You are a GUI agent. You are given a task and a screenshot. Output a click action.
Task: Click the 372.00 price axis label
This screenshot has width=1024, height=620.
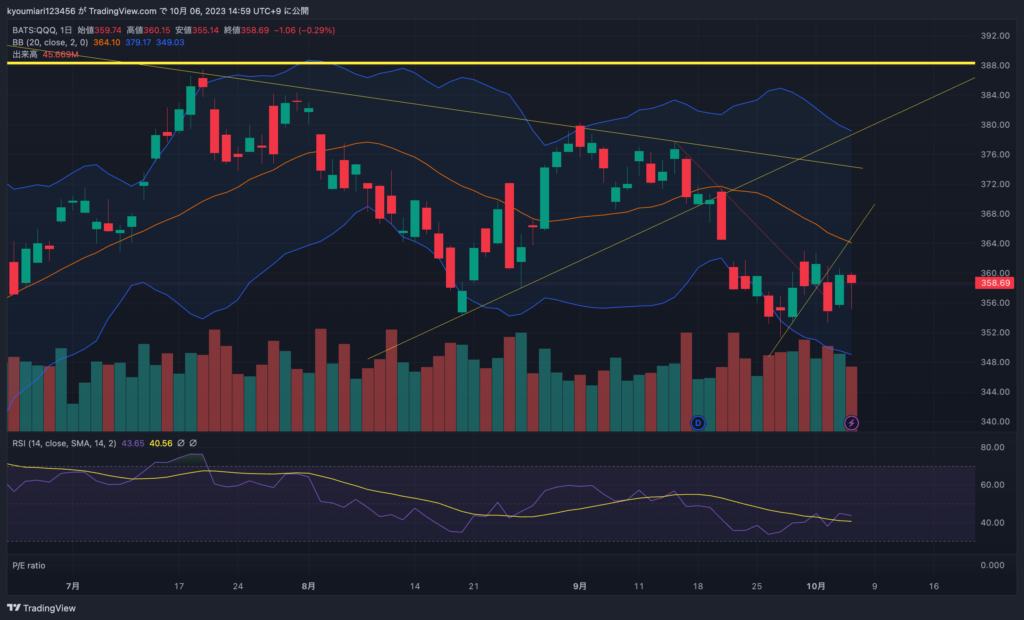pos(995,184)
